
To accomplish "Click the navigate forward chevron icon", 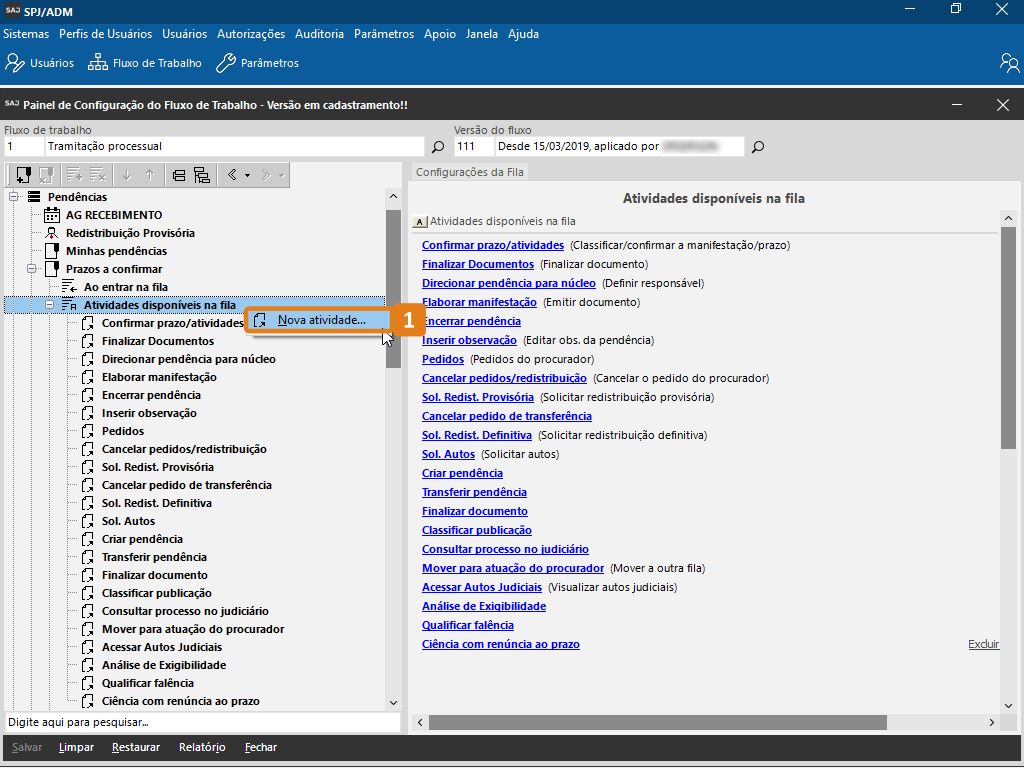I will point(266,175).
